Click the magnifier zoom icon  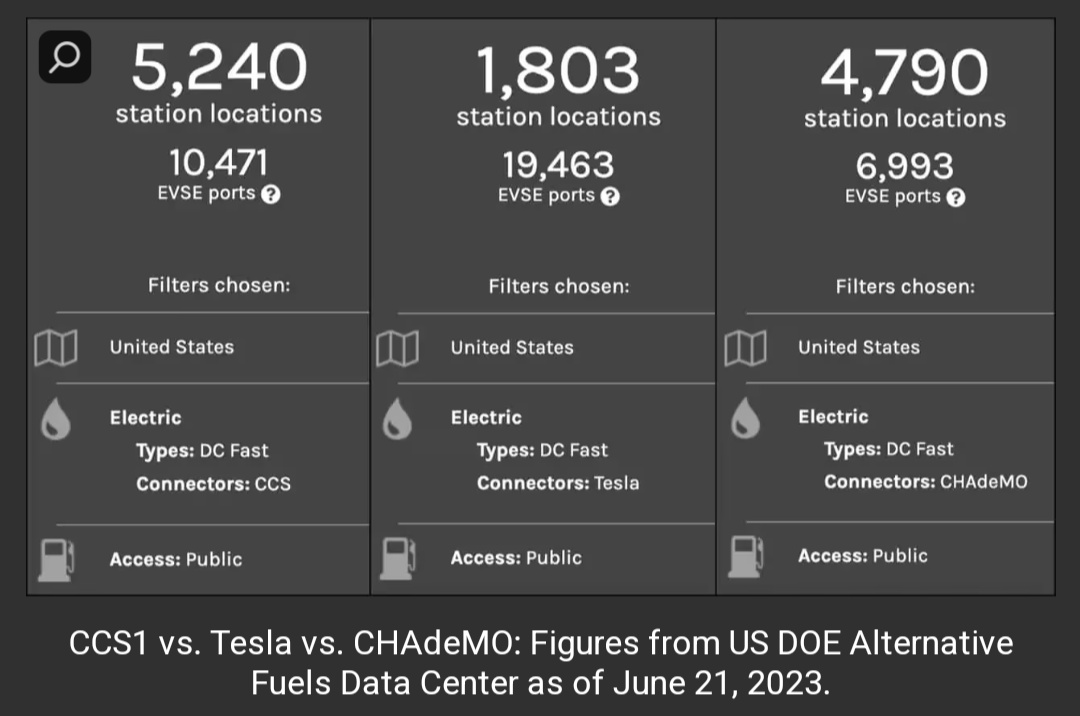(x=64, y=57)
